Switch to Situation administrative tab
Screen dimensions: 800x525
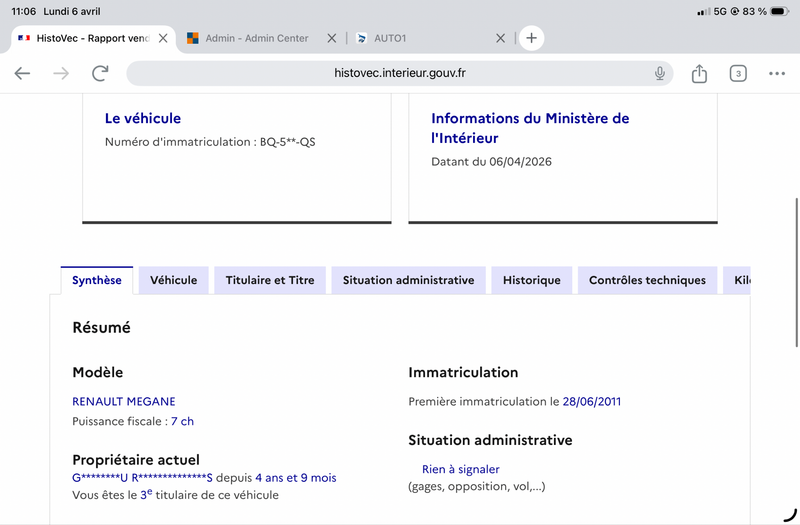(408, 280)
